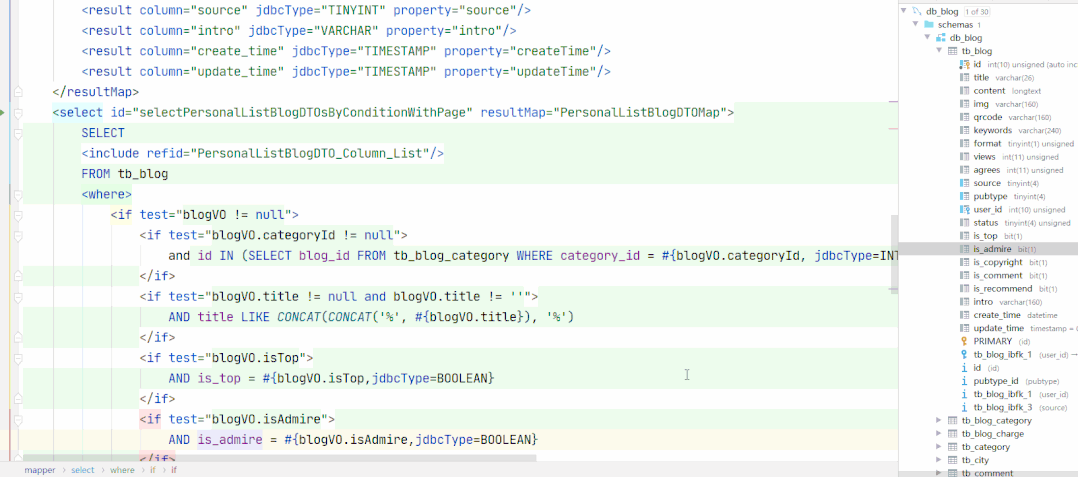Screen dimensions: 1078x477
Task: Click the tb_blog_category table icon
Action: point(953,421)
